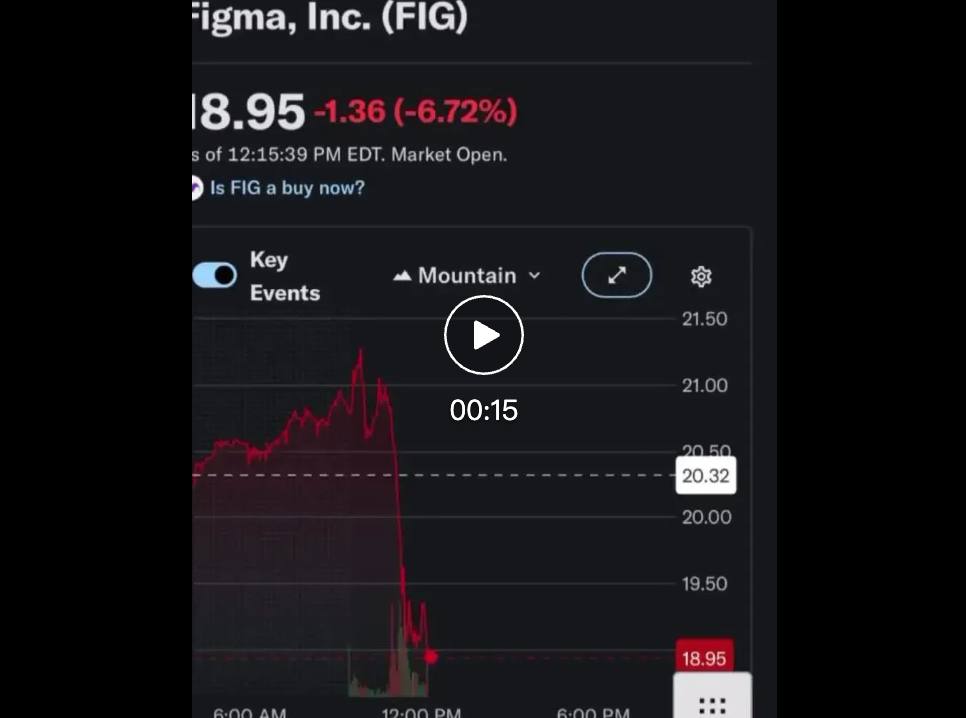Click the endpoint dot on the price line
Screen dimensions: 966x718
click(431, 657)
